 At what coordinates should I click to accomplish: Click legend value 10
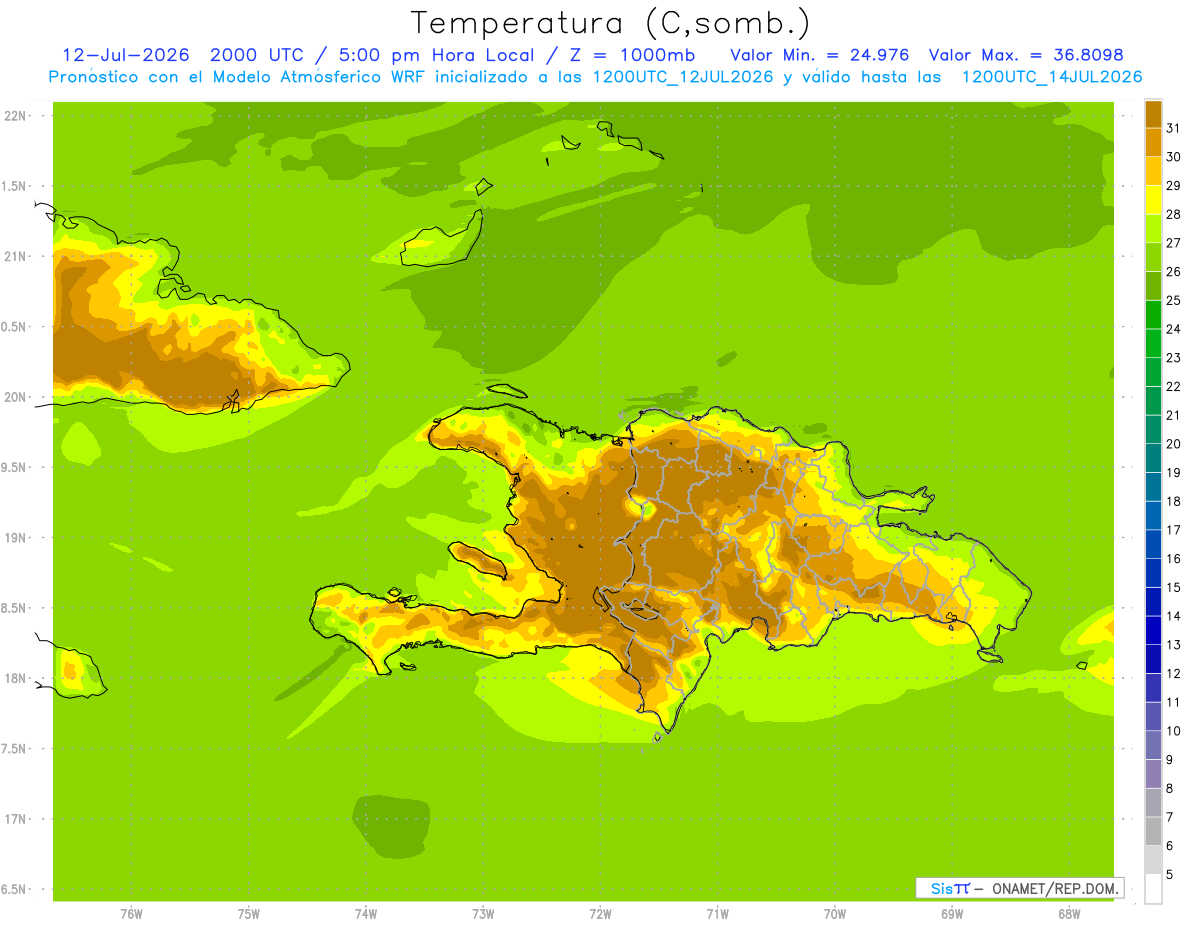pos(1173,731)
